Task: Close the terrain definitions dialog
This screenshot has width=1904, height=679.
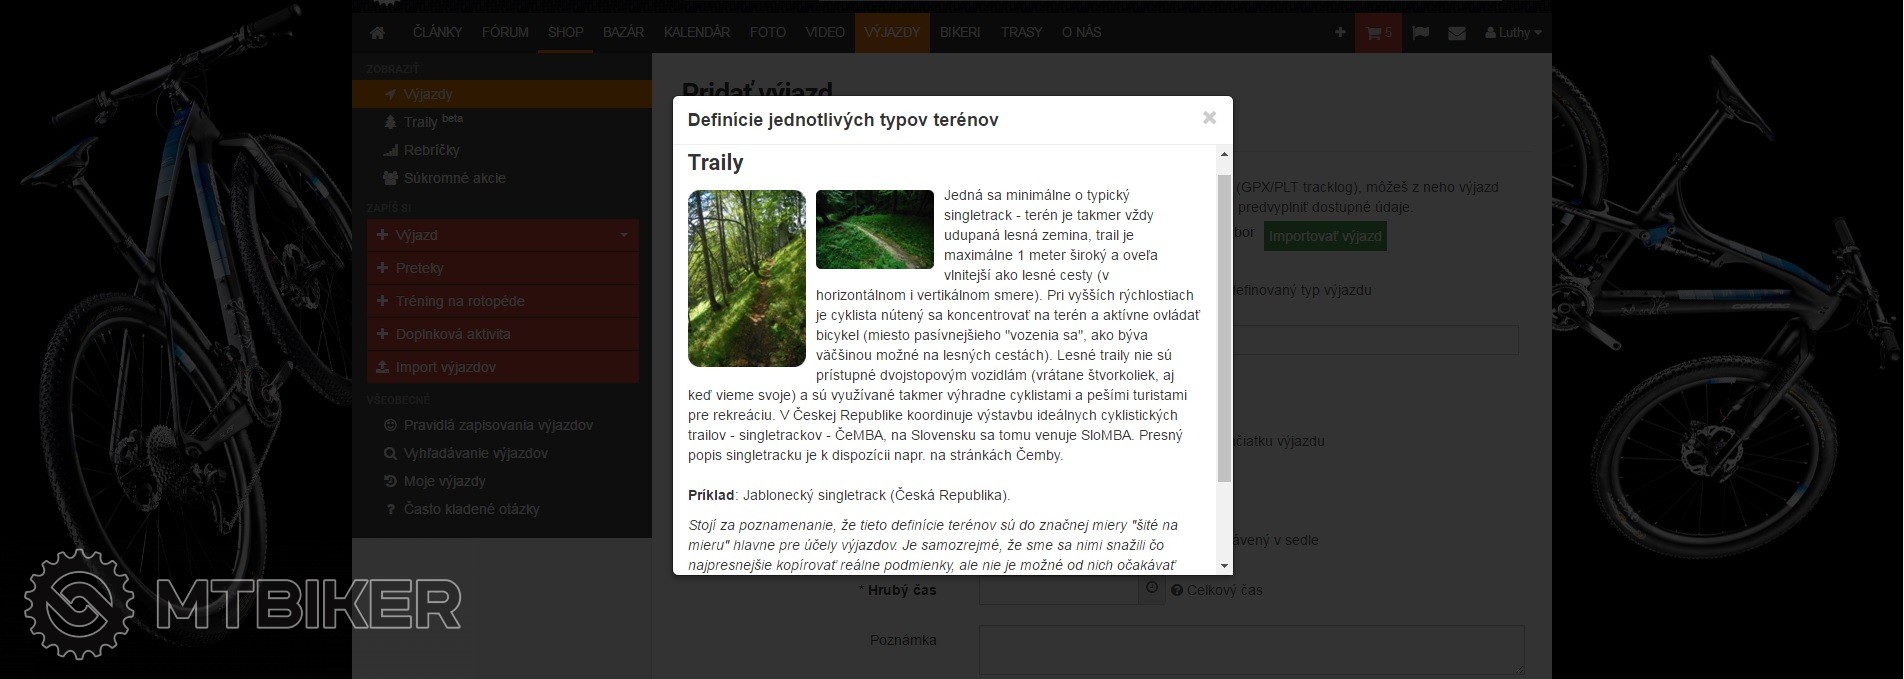Action: point(1209,118)
